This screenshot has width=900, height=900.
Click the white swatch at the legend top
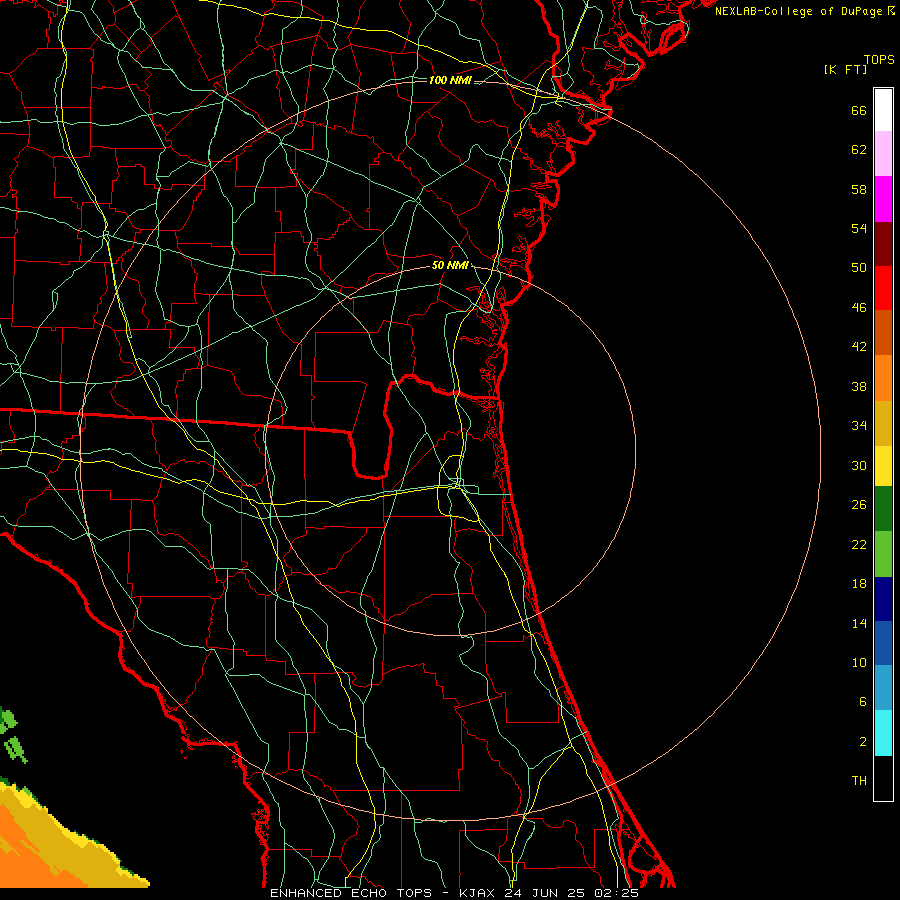[883, 110]
